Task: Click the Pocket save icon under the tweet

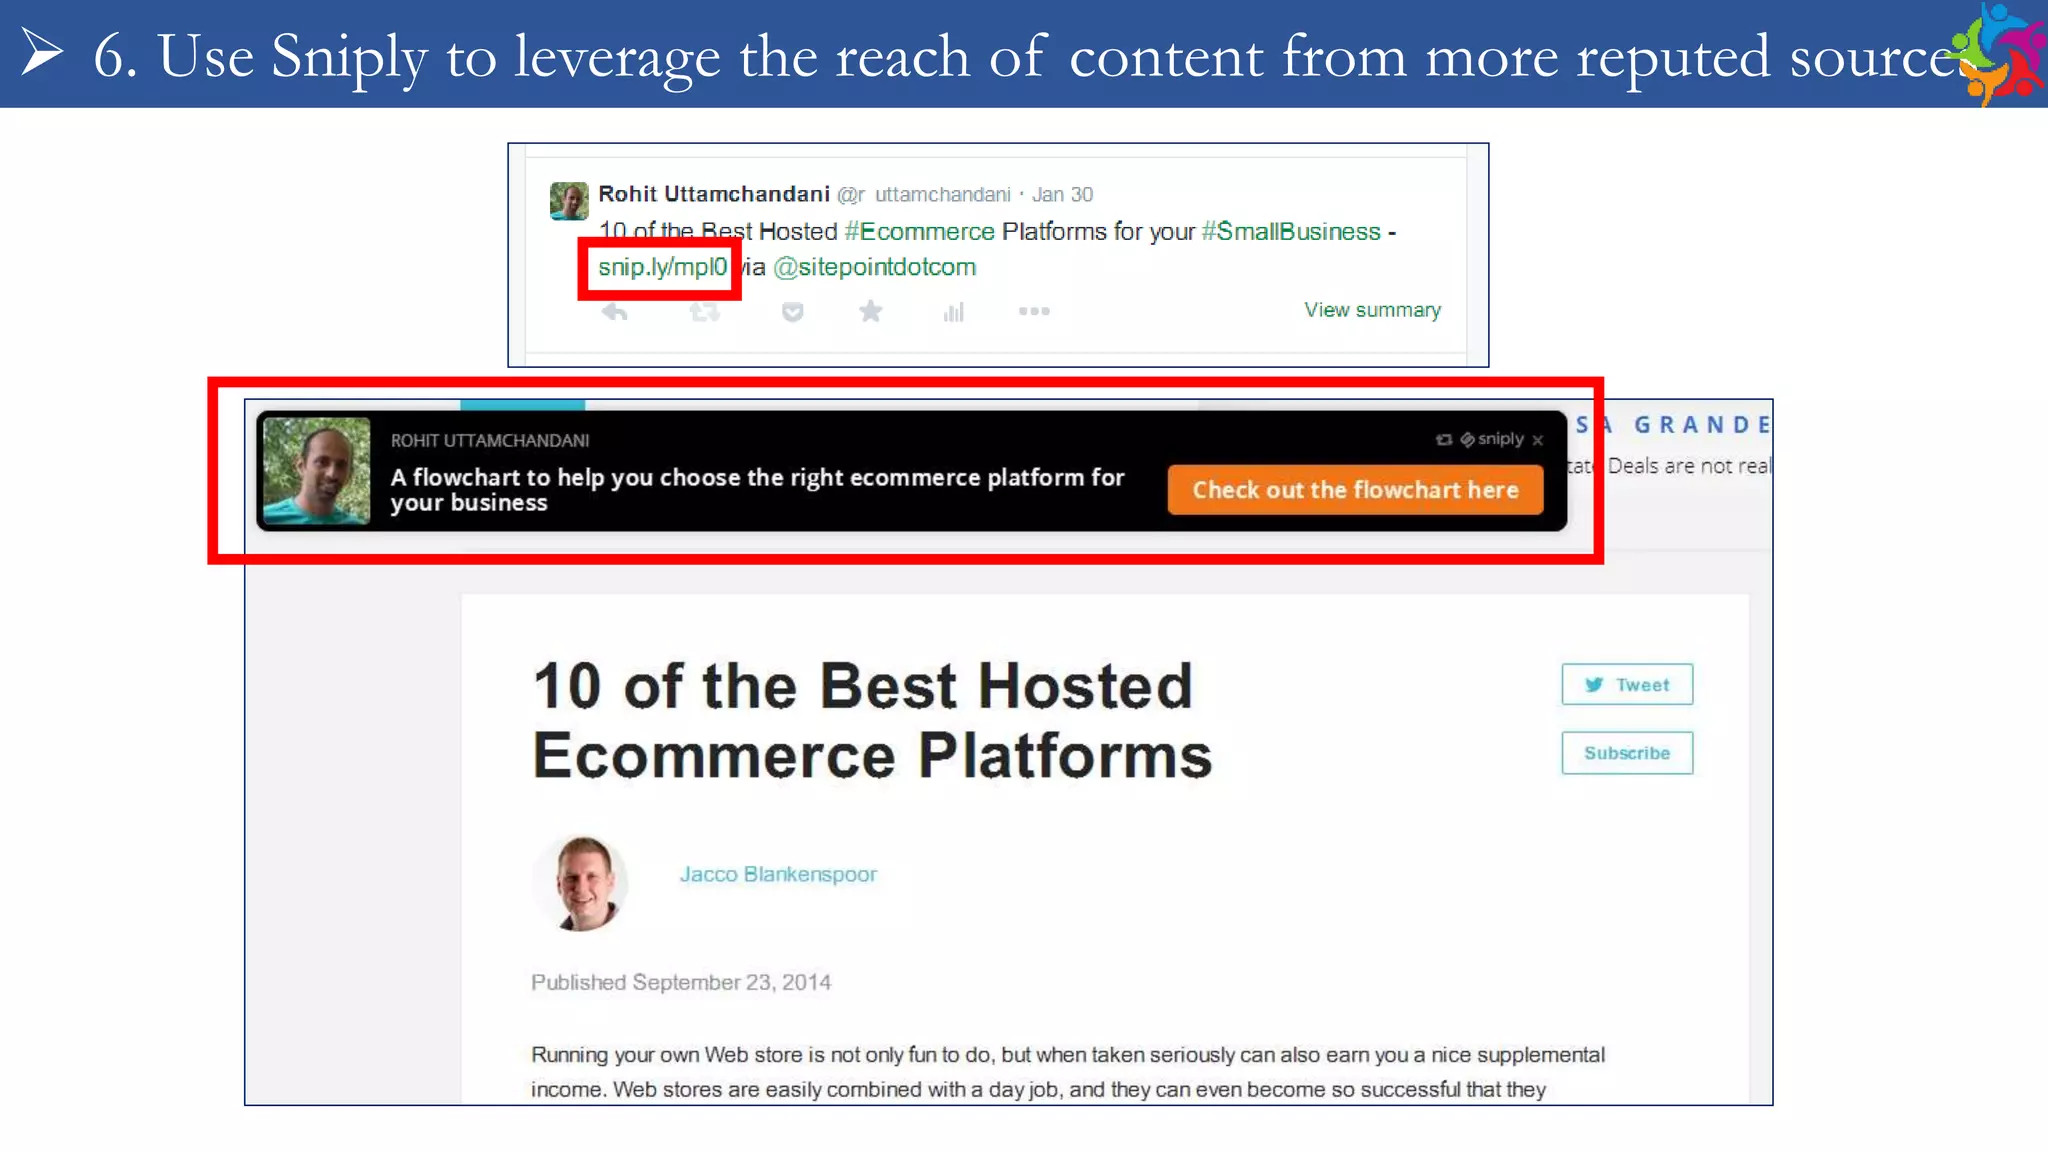Action: pos(792,312)
